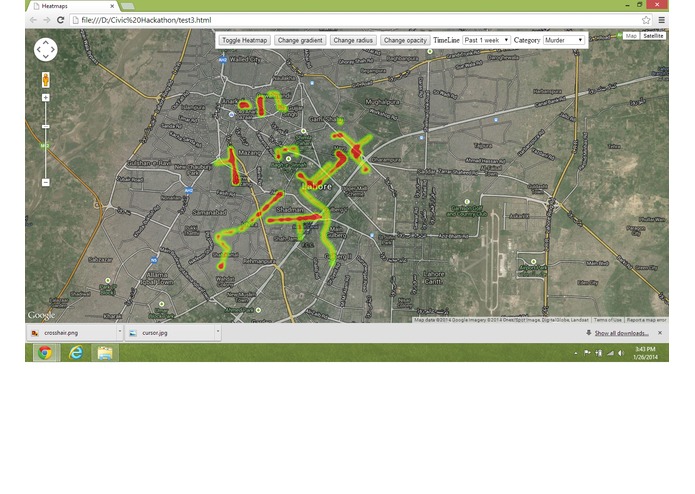Viewport: 695px width, 494px height.
Task: Open File Explorer from the taskbar
Action: point(105,353)
